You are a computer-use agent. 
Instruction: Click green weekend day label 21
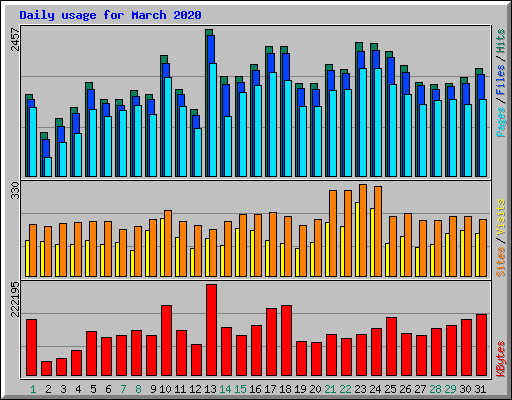pos(330,389)
